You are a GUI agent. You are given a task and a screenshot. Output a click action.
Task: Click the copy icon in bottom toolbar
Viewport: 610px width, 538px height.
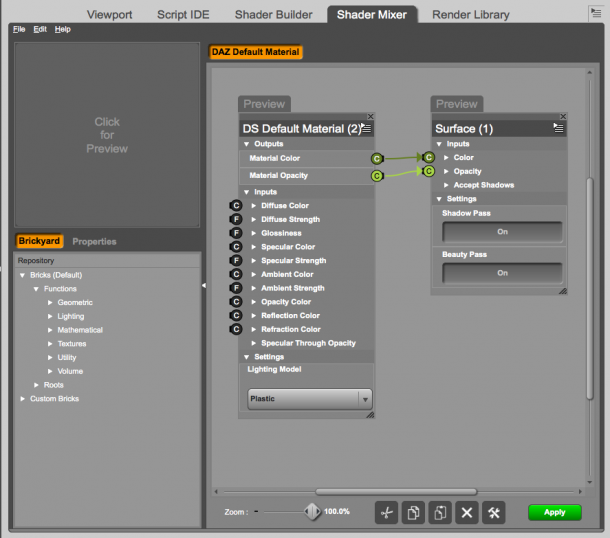click(413, 513)
